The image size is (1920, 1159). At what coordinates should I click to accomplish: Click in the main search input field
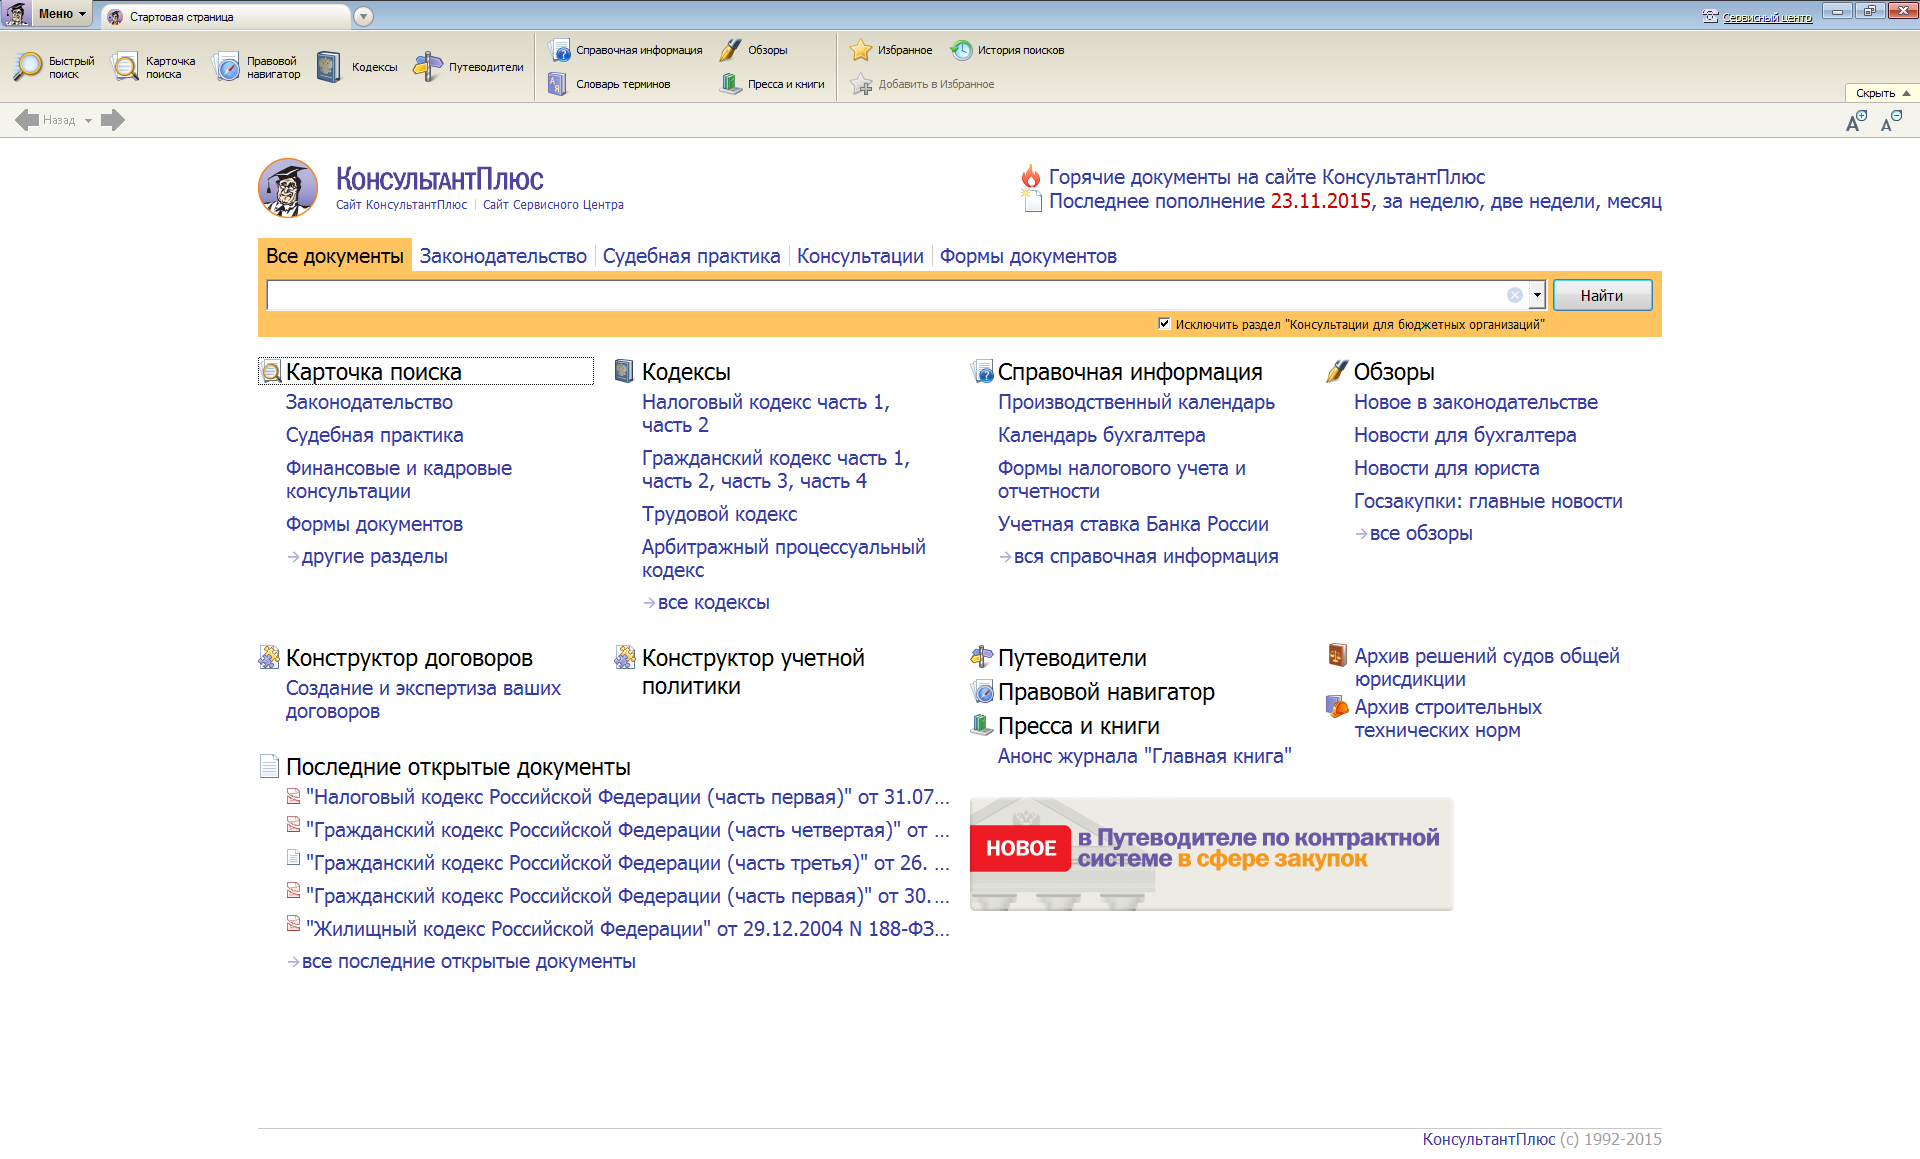click(885, 295)
